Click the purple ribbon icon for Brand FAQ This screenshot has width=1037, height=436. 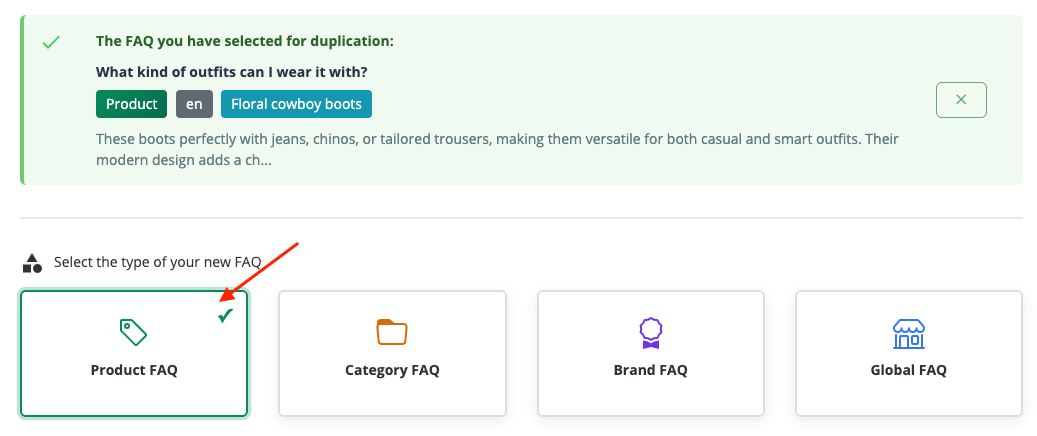pyautogui.click(x=651, y=331)
